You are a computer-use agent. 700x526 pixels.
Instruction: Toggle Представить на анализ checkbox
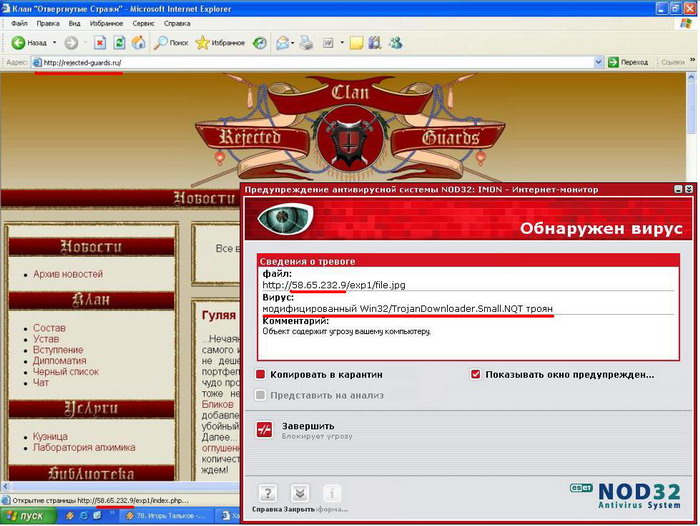point(261,395)
